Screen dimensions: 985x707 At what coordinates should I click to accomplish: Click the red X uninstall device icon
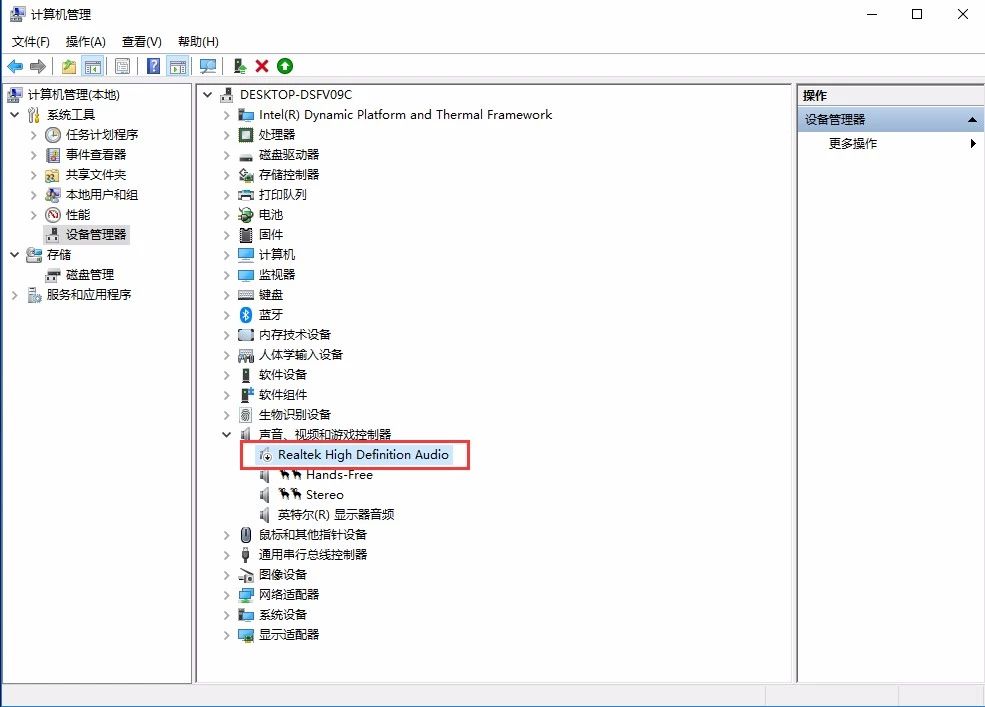pos(262,66)
